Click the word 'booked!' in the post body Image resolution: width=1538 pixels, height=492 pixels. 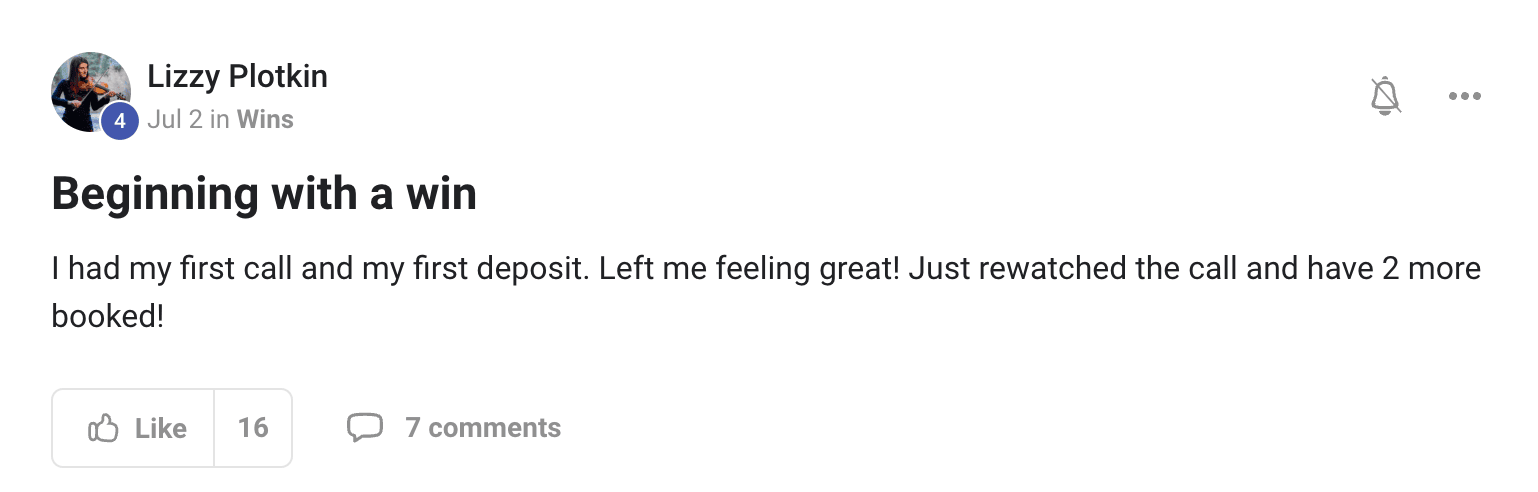(107, 316)
